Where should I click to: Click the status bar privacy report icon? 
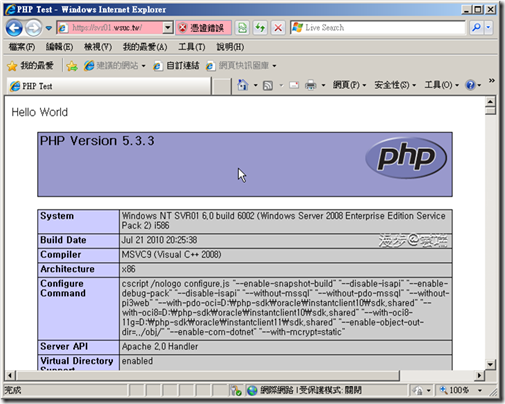[x=417, y=390]
